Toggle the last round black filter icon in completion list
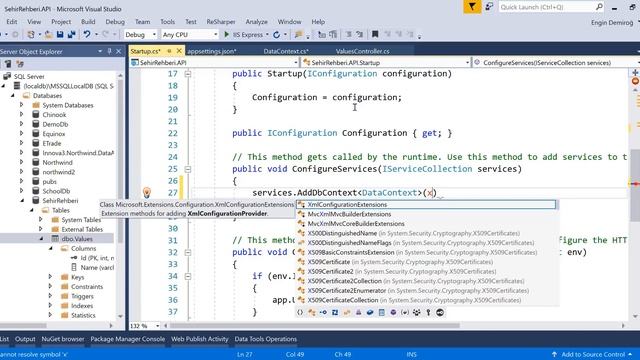The width and height of the screenshot is (640, 360). coord(440,312)
